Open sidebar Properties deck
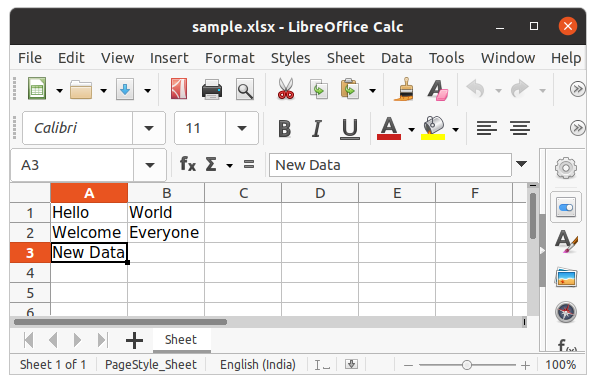Image resolution: width=596 pixels, height=384 pixels. [566, 208]
